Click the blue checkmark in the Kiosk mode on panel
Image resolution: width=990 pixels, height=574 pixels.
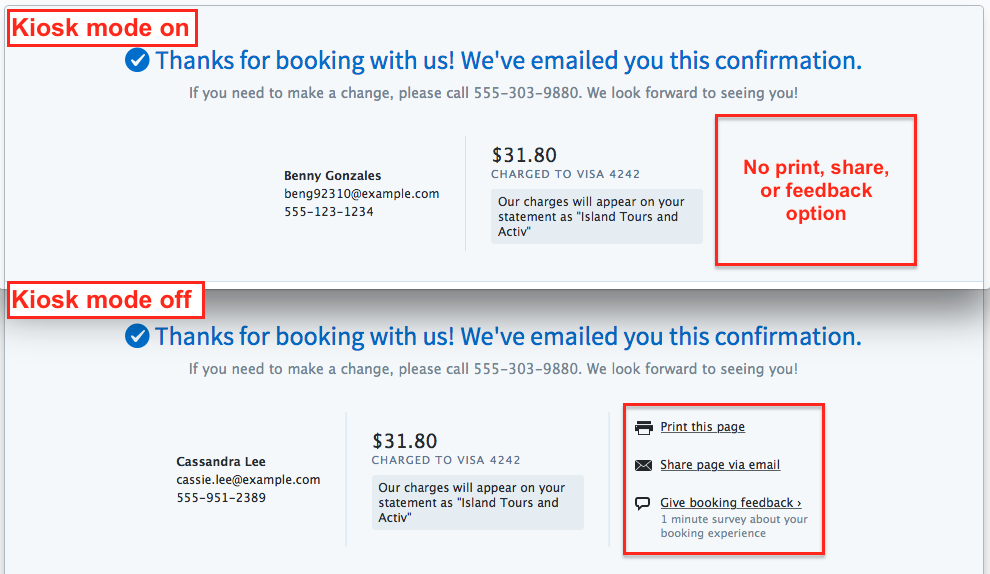point(138,61)
